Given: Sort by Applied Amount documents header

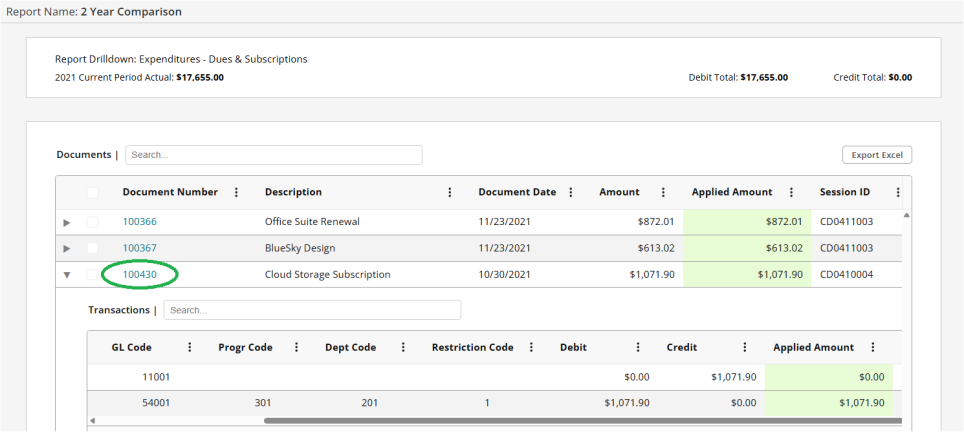Looking at the screenshot, I should point(731,192).
